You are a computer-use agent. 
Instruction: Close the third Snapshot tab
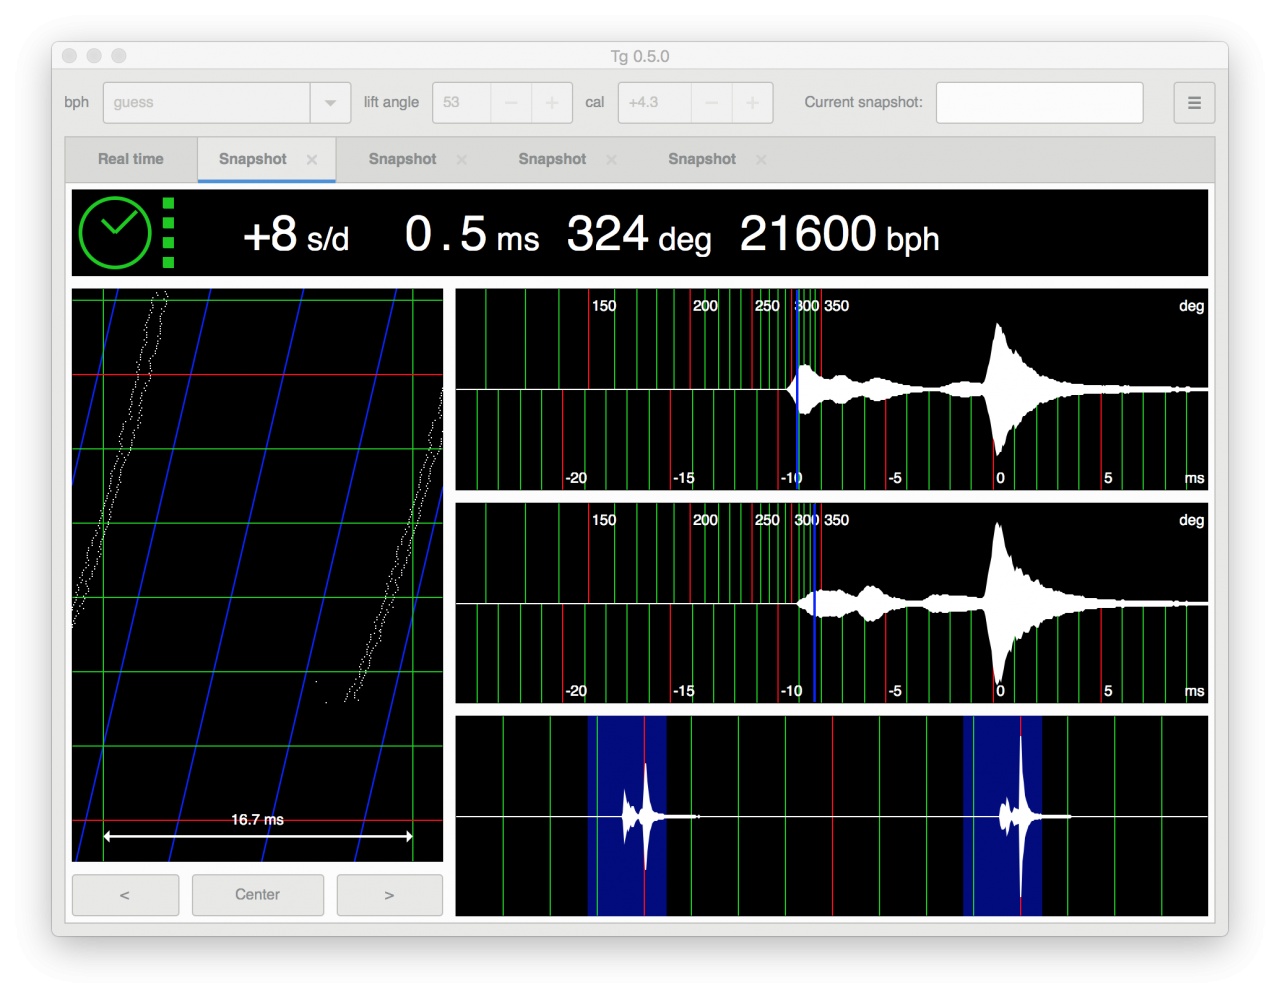(611, 160)
